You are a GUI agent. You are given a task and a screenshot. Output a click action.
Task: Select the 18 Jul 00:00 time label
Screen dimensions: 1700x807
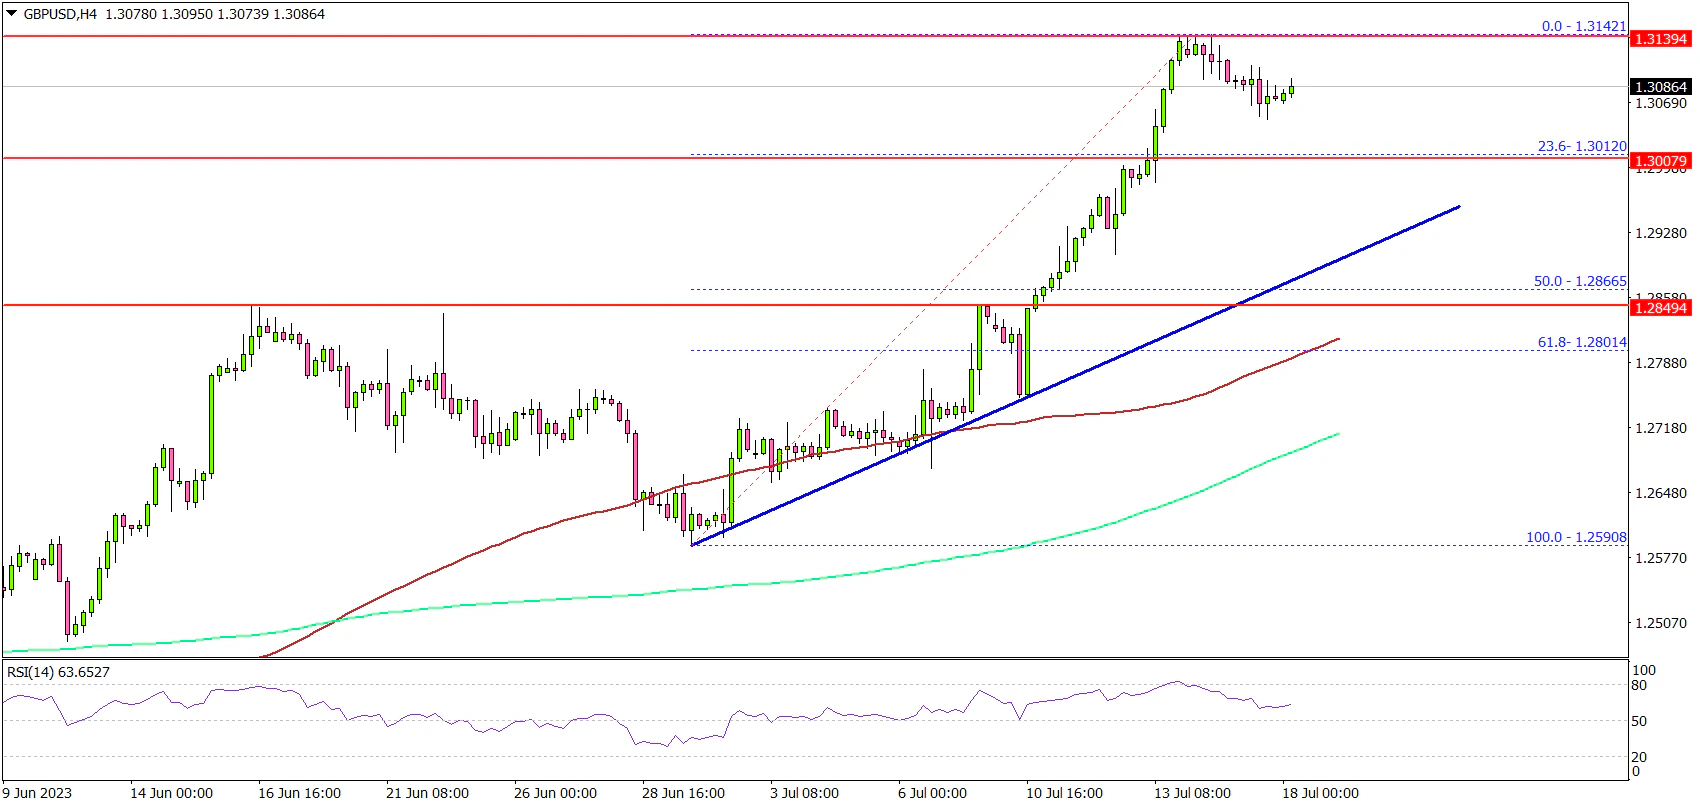tap(1320, 793)
